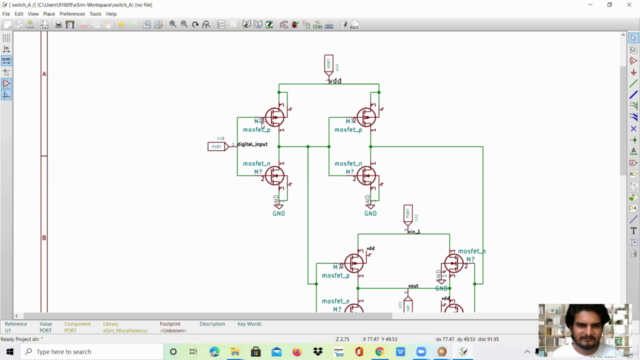The height and width of the screenshot is (360, 640).
Task: Click the digital_input PORT symbol
Action: (218, 147)
